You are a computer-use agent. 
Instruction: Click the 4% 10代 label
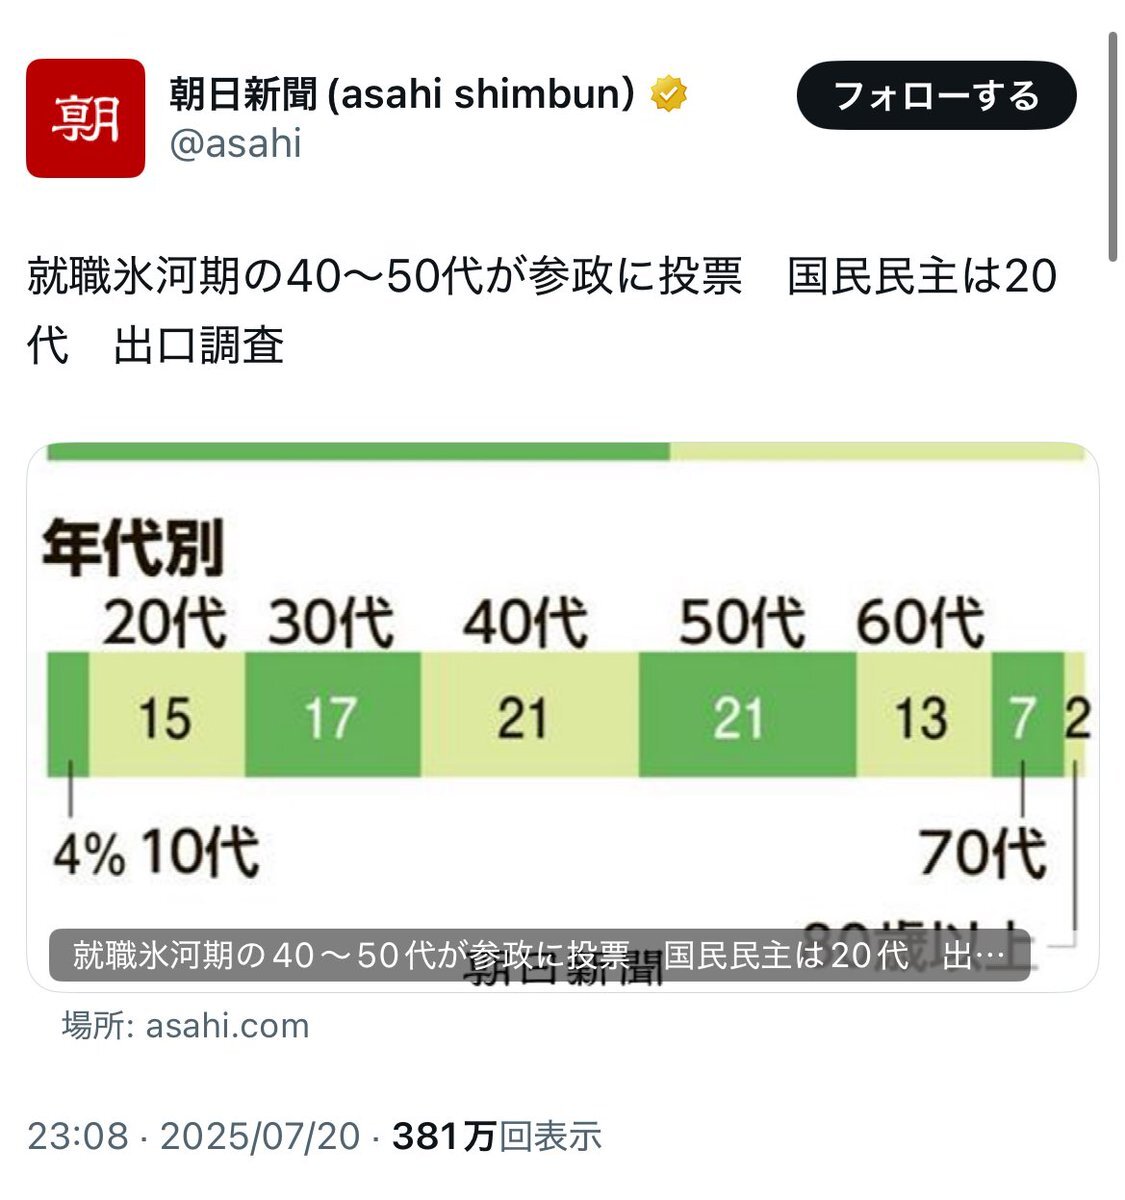pos(156,853)
